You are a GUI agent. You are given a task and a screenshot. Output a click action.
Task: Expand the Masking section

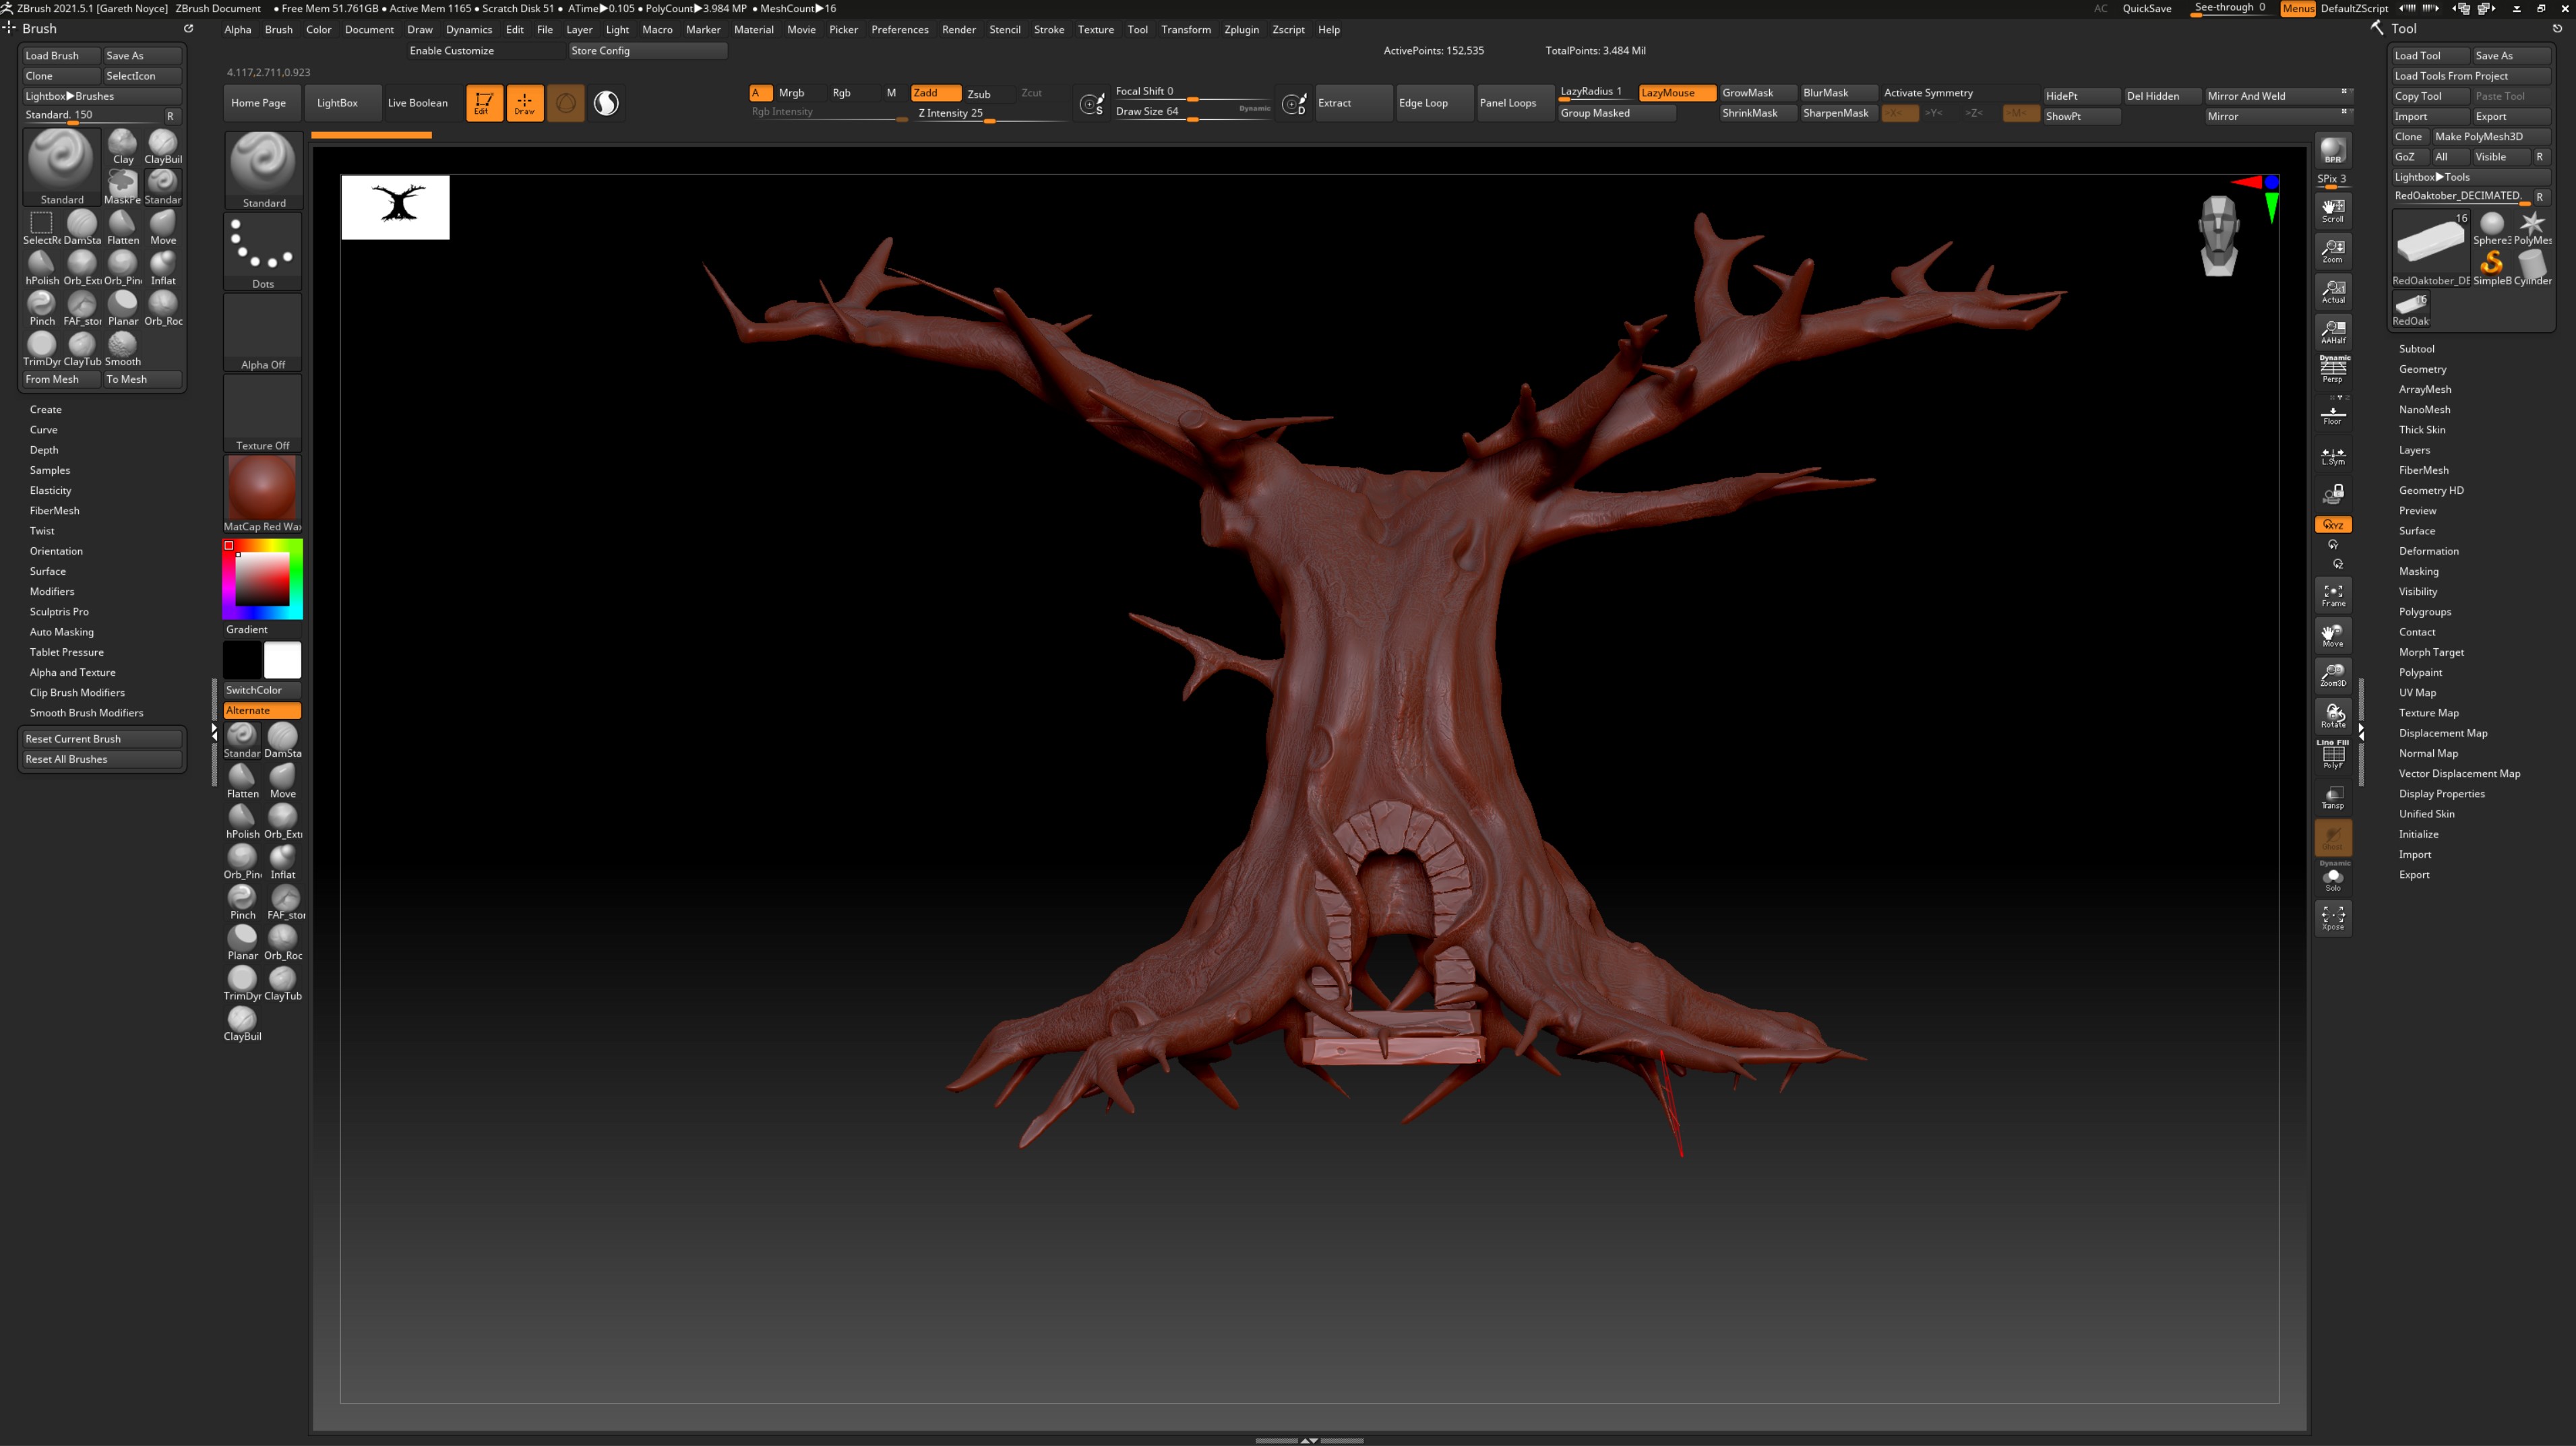click(x=2418, y=571)
